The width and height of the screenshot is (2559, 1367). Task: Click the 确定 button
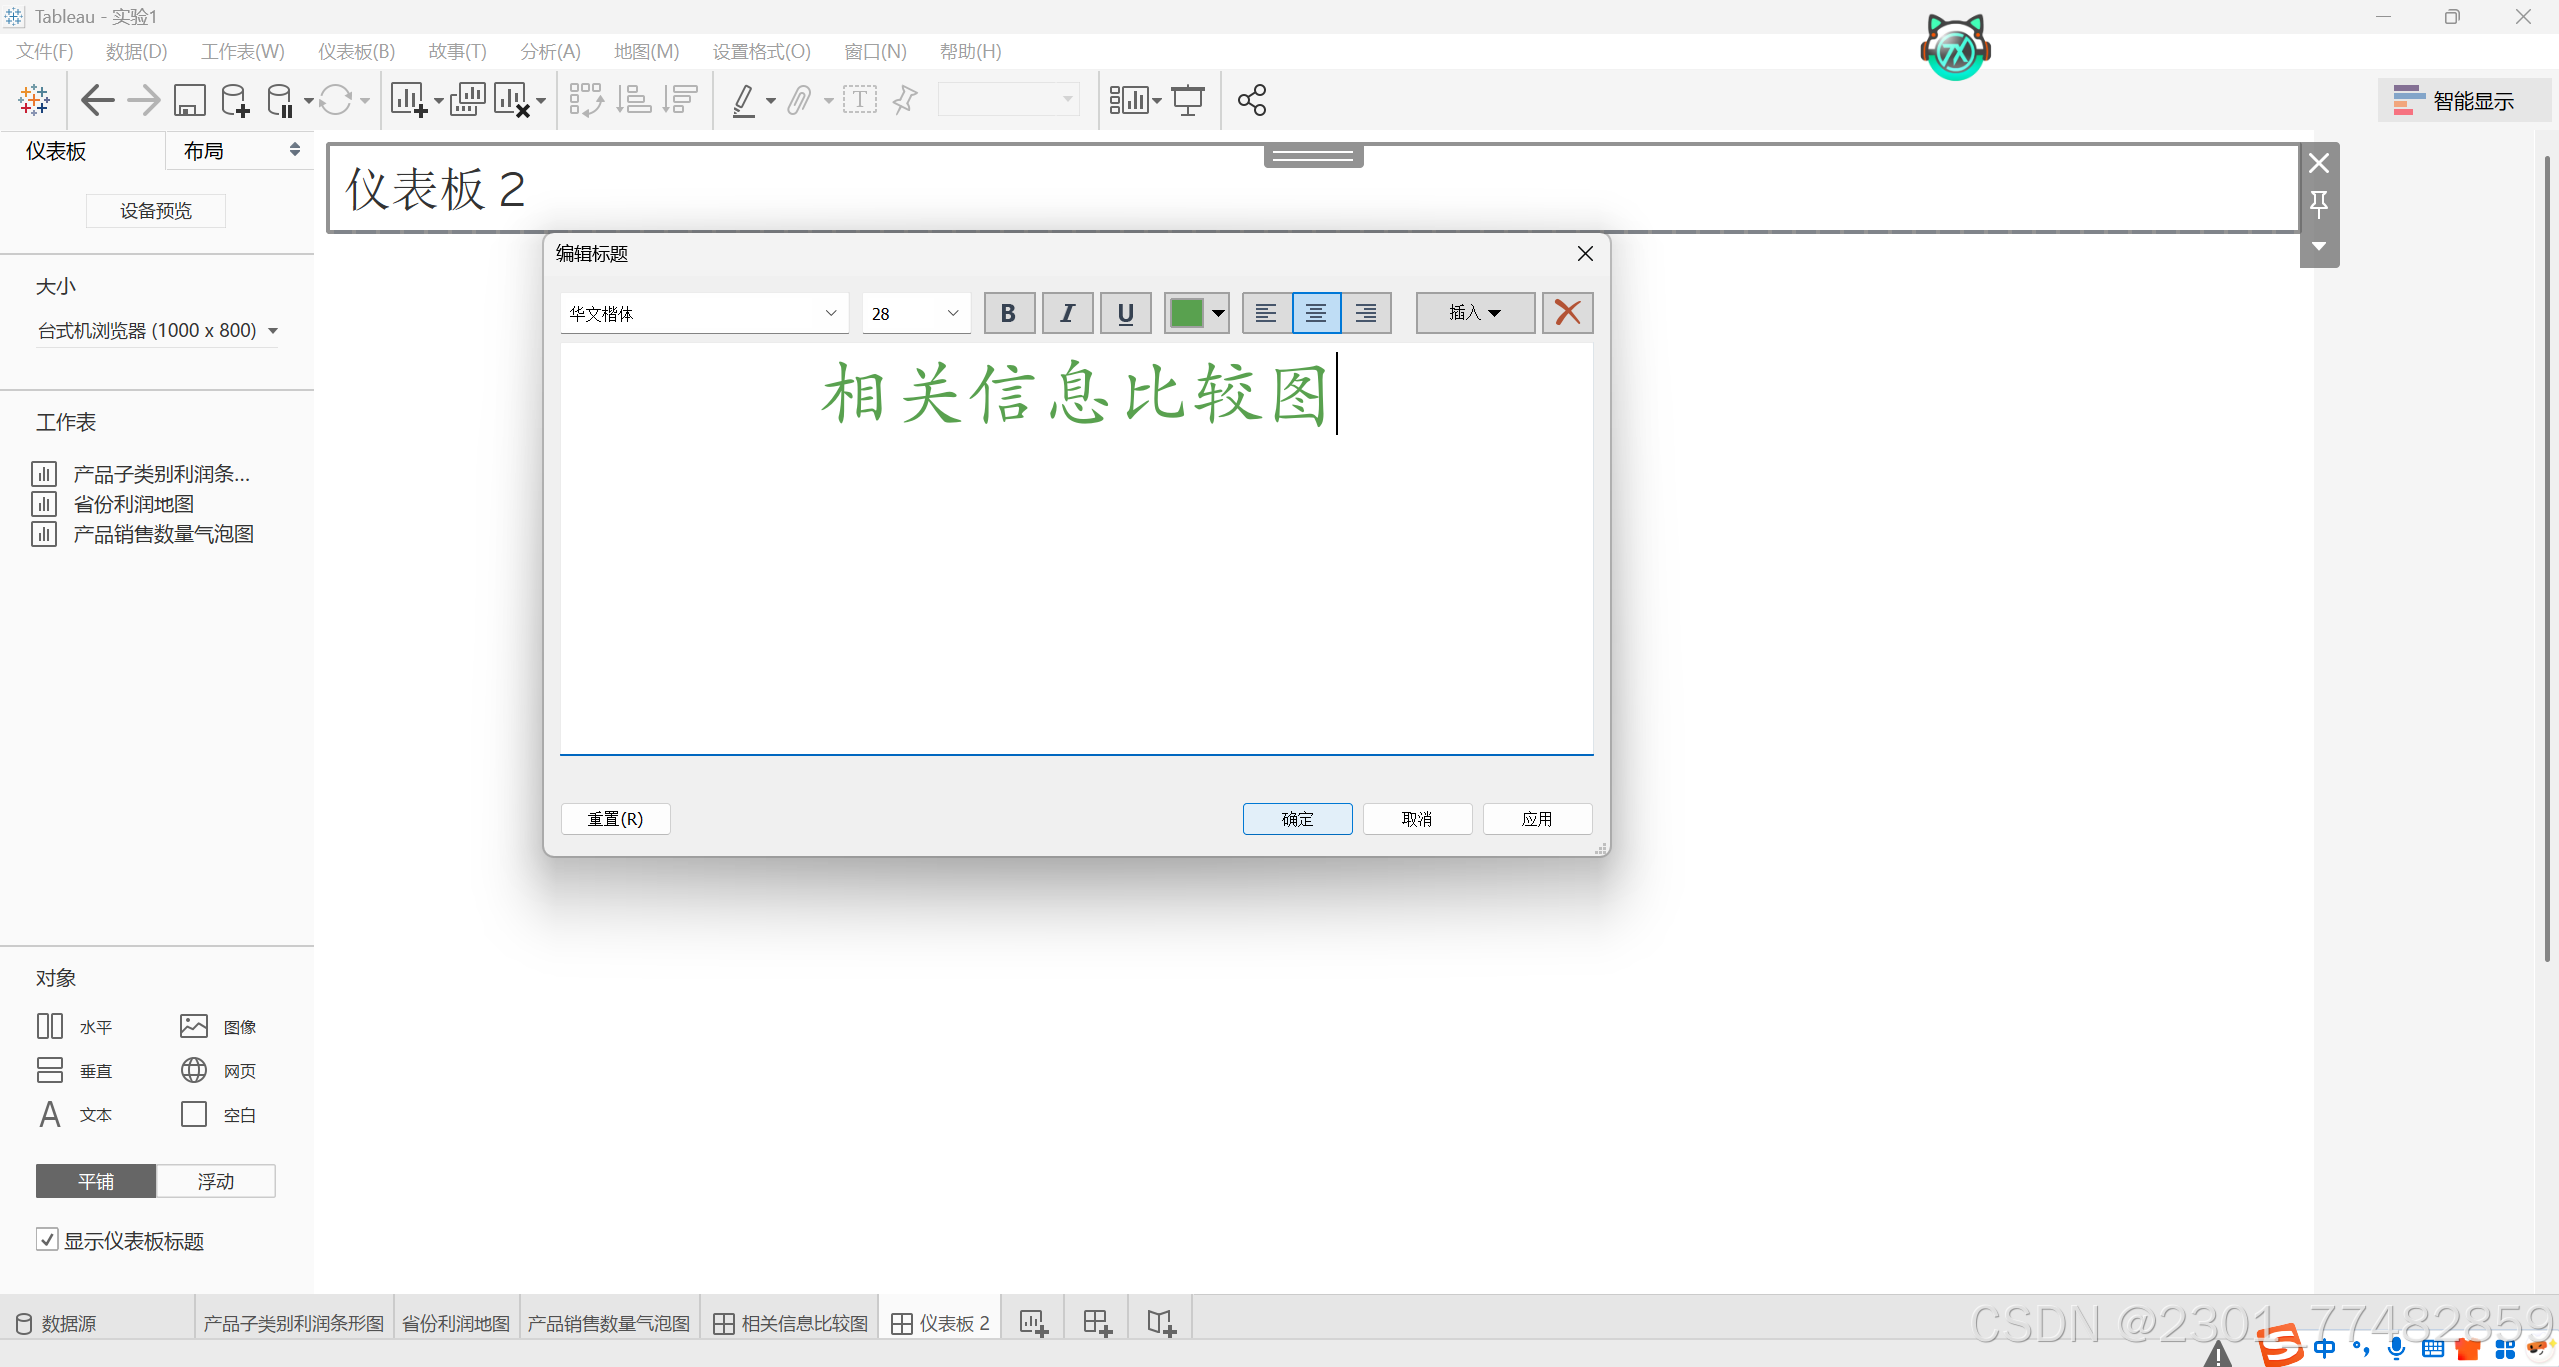1297,819
